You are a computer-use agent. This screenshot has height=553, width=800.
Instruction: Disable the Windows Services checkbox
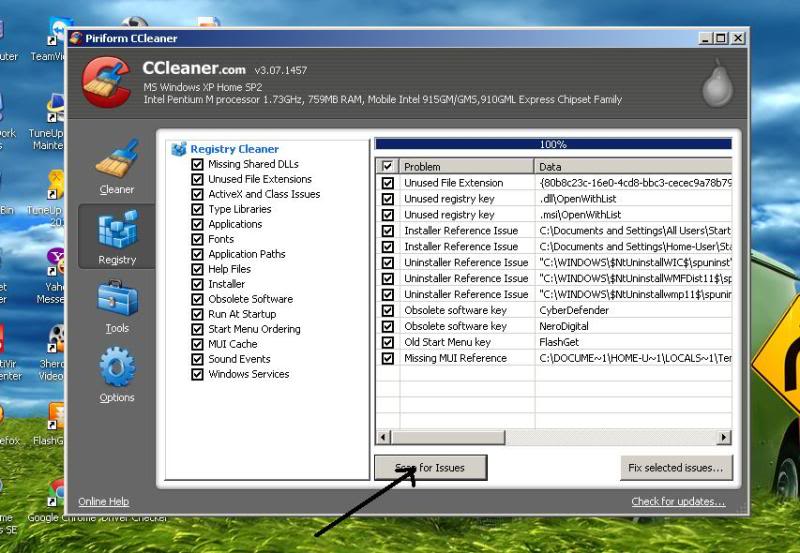coord(198,374)
